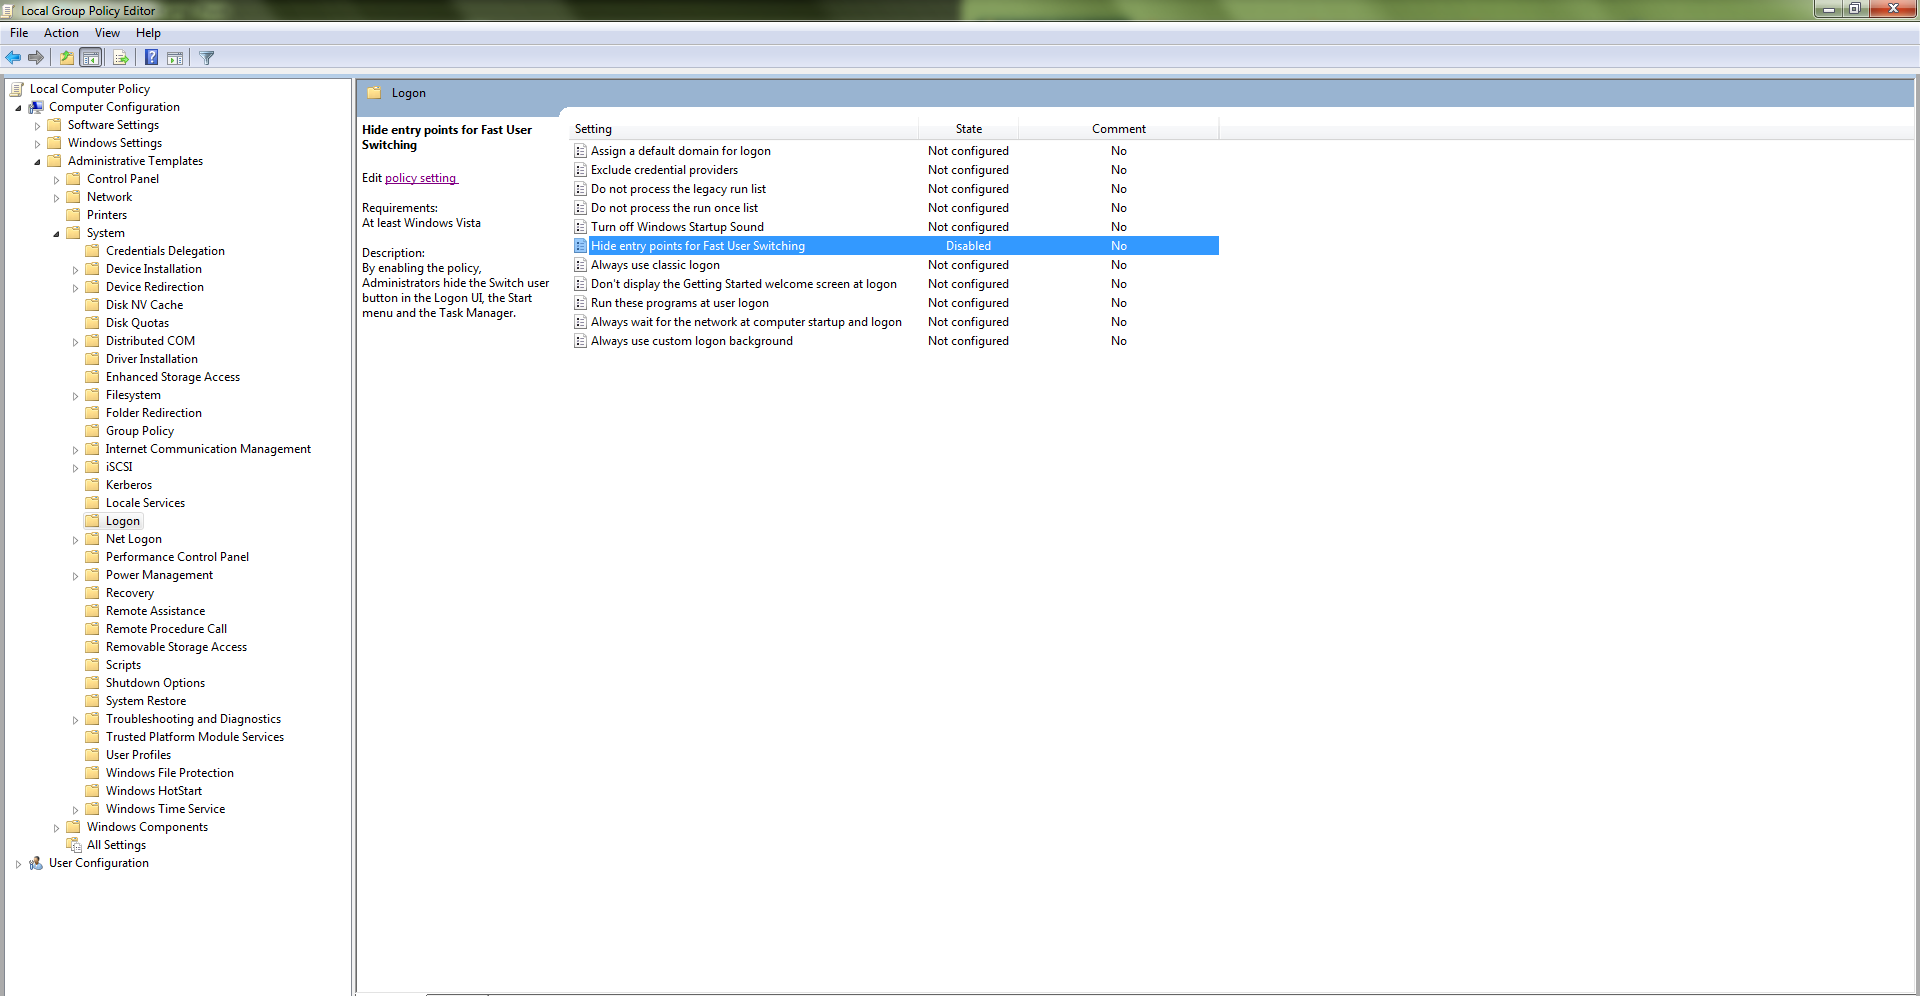Go up one level with folder icon
Screen dimensions: 1920x996
66,58
